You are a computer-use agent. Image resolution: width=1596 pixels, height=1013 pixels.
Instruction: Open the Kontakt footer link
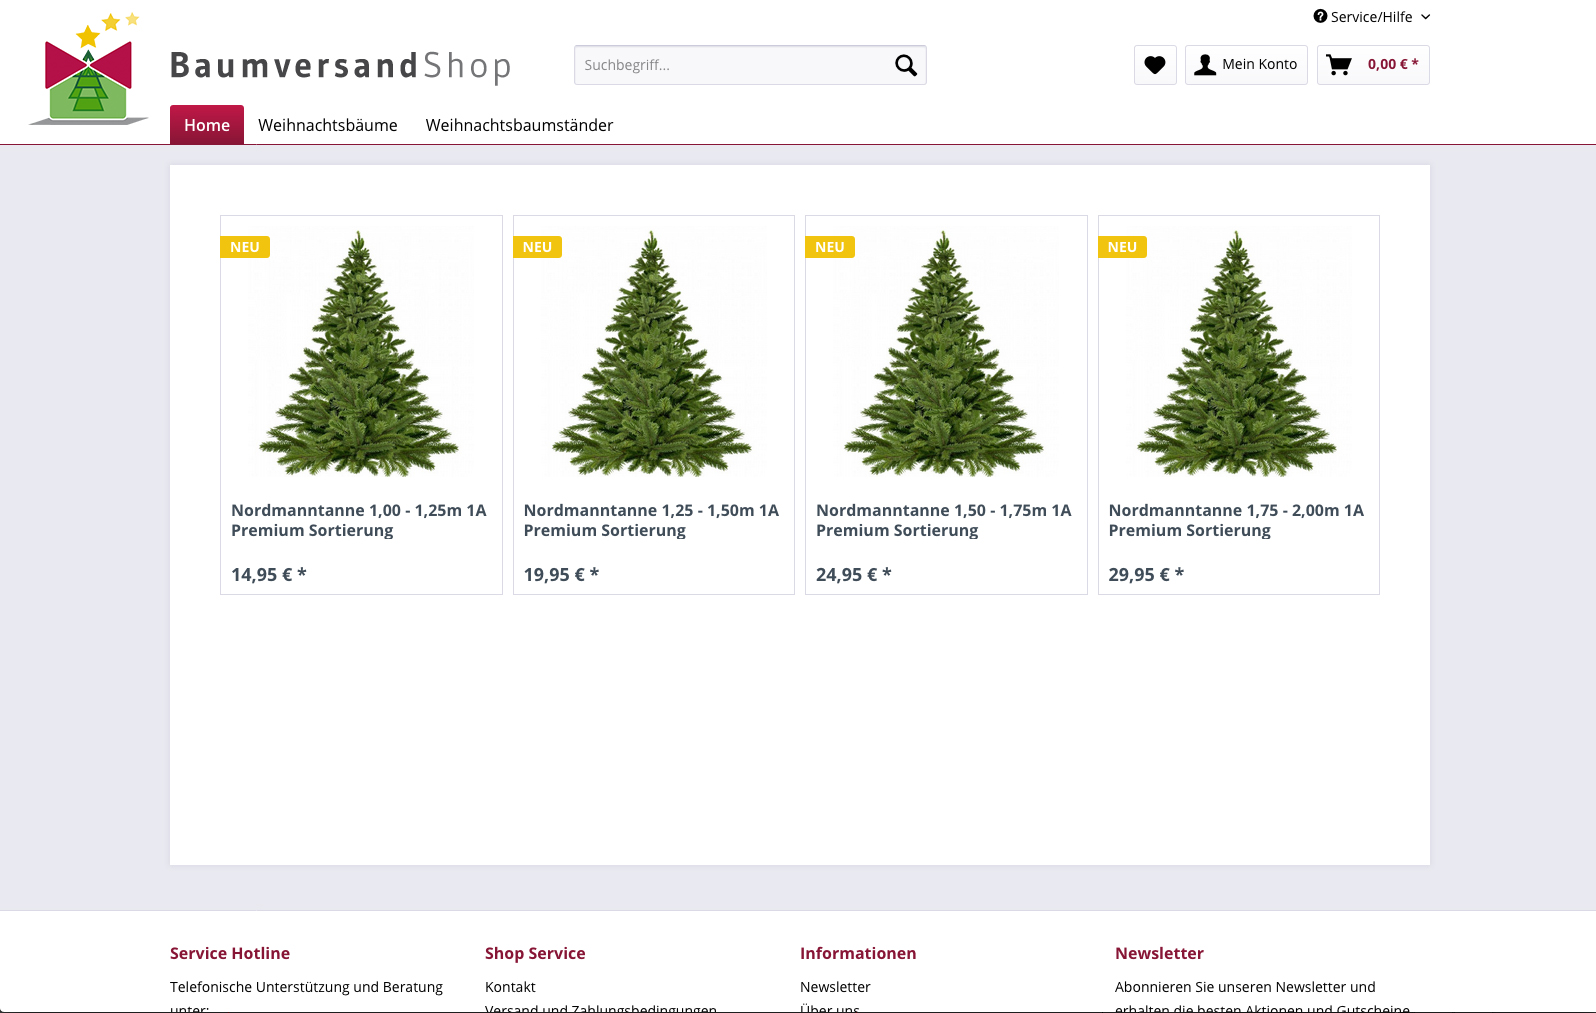510,987
